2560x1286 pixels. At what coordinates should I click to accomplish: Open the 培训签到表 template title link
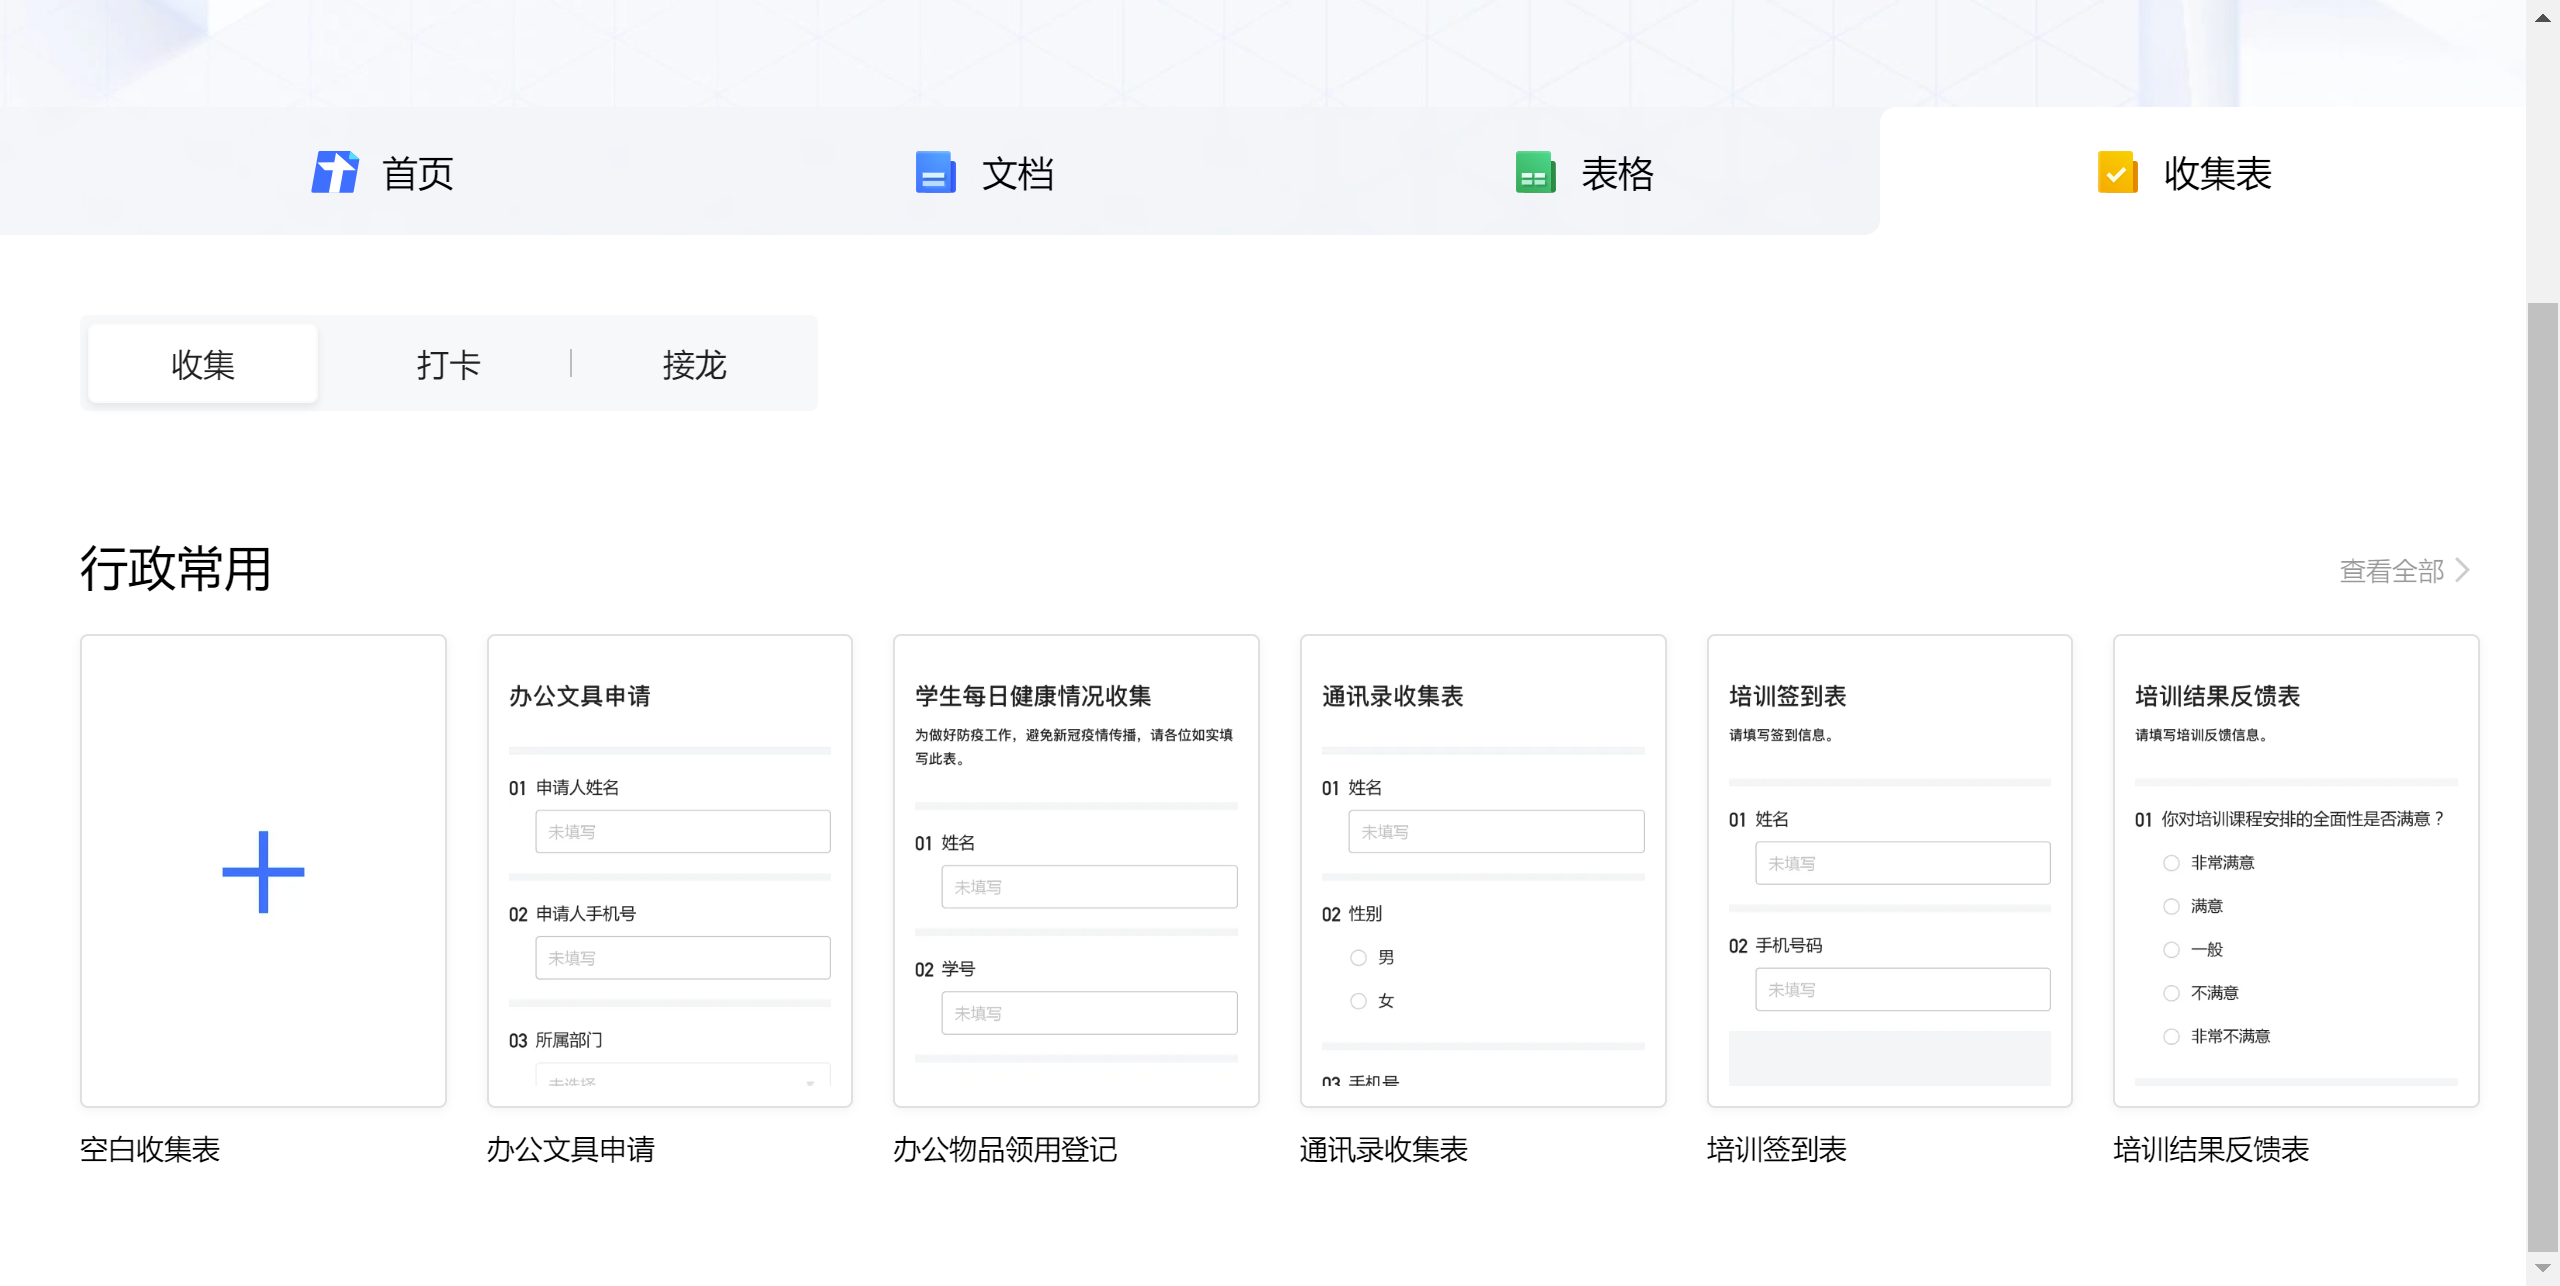click(1776, 1149)
